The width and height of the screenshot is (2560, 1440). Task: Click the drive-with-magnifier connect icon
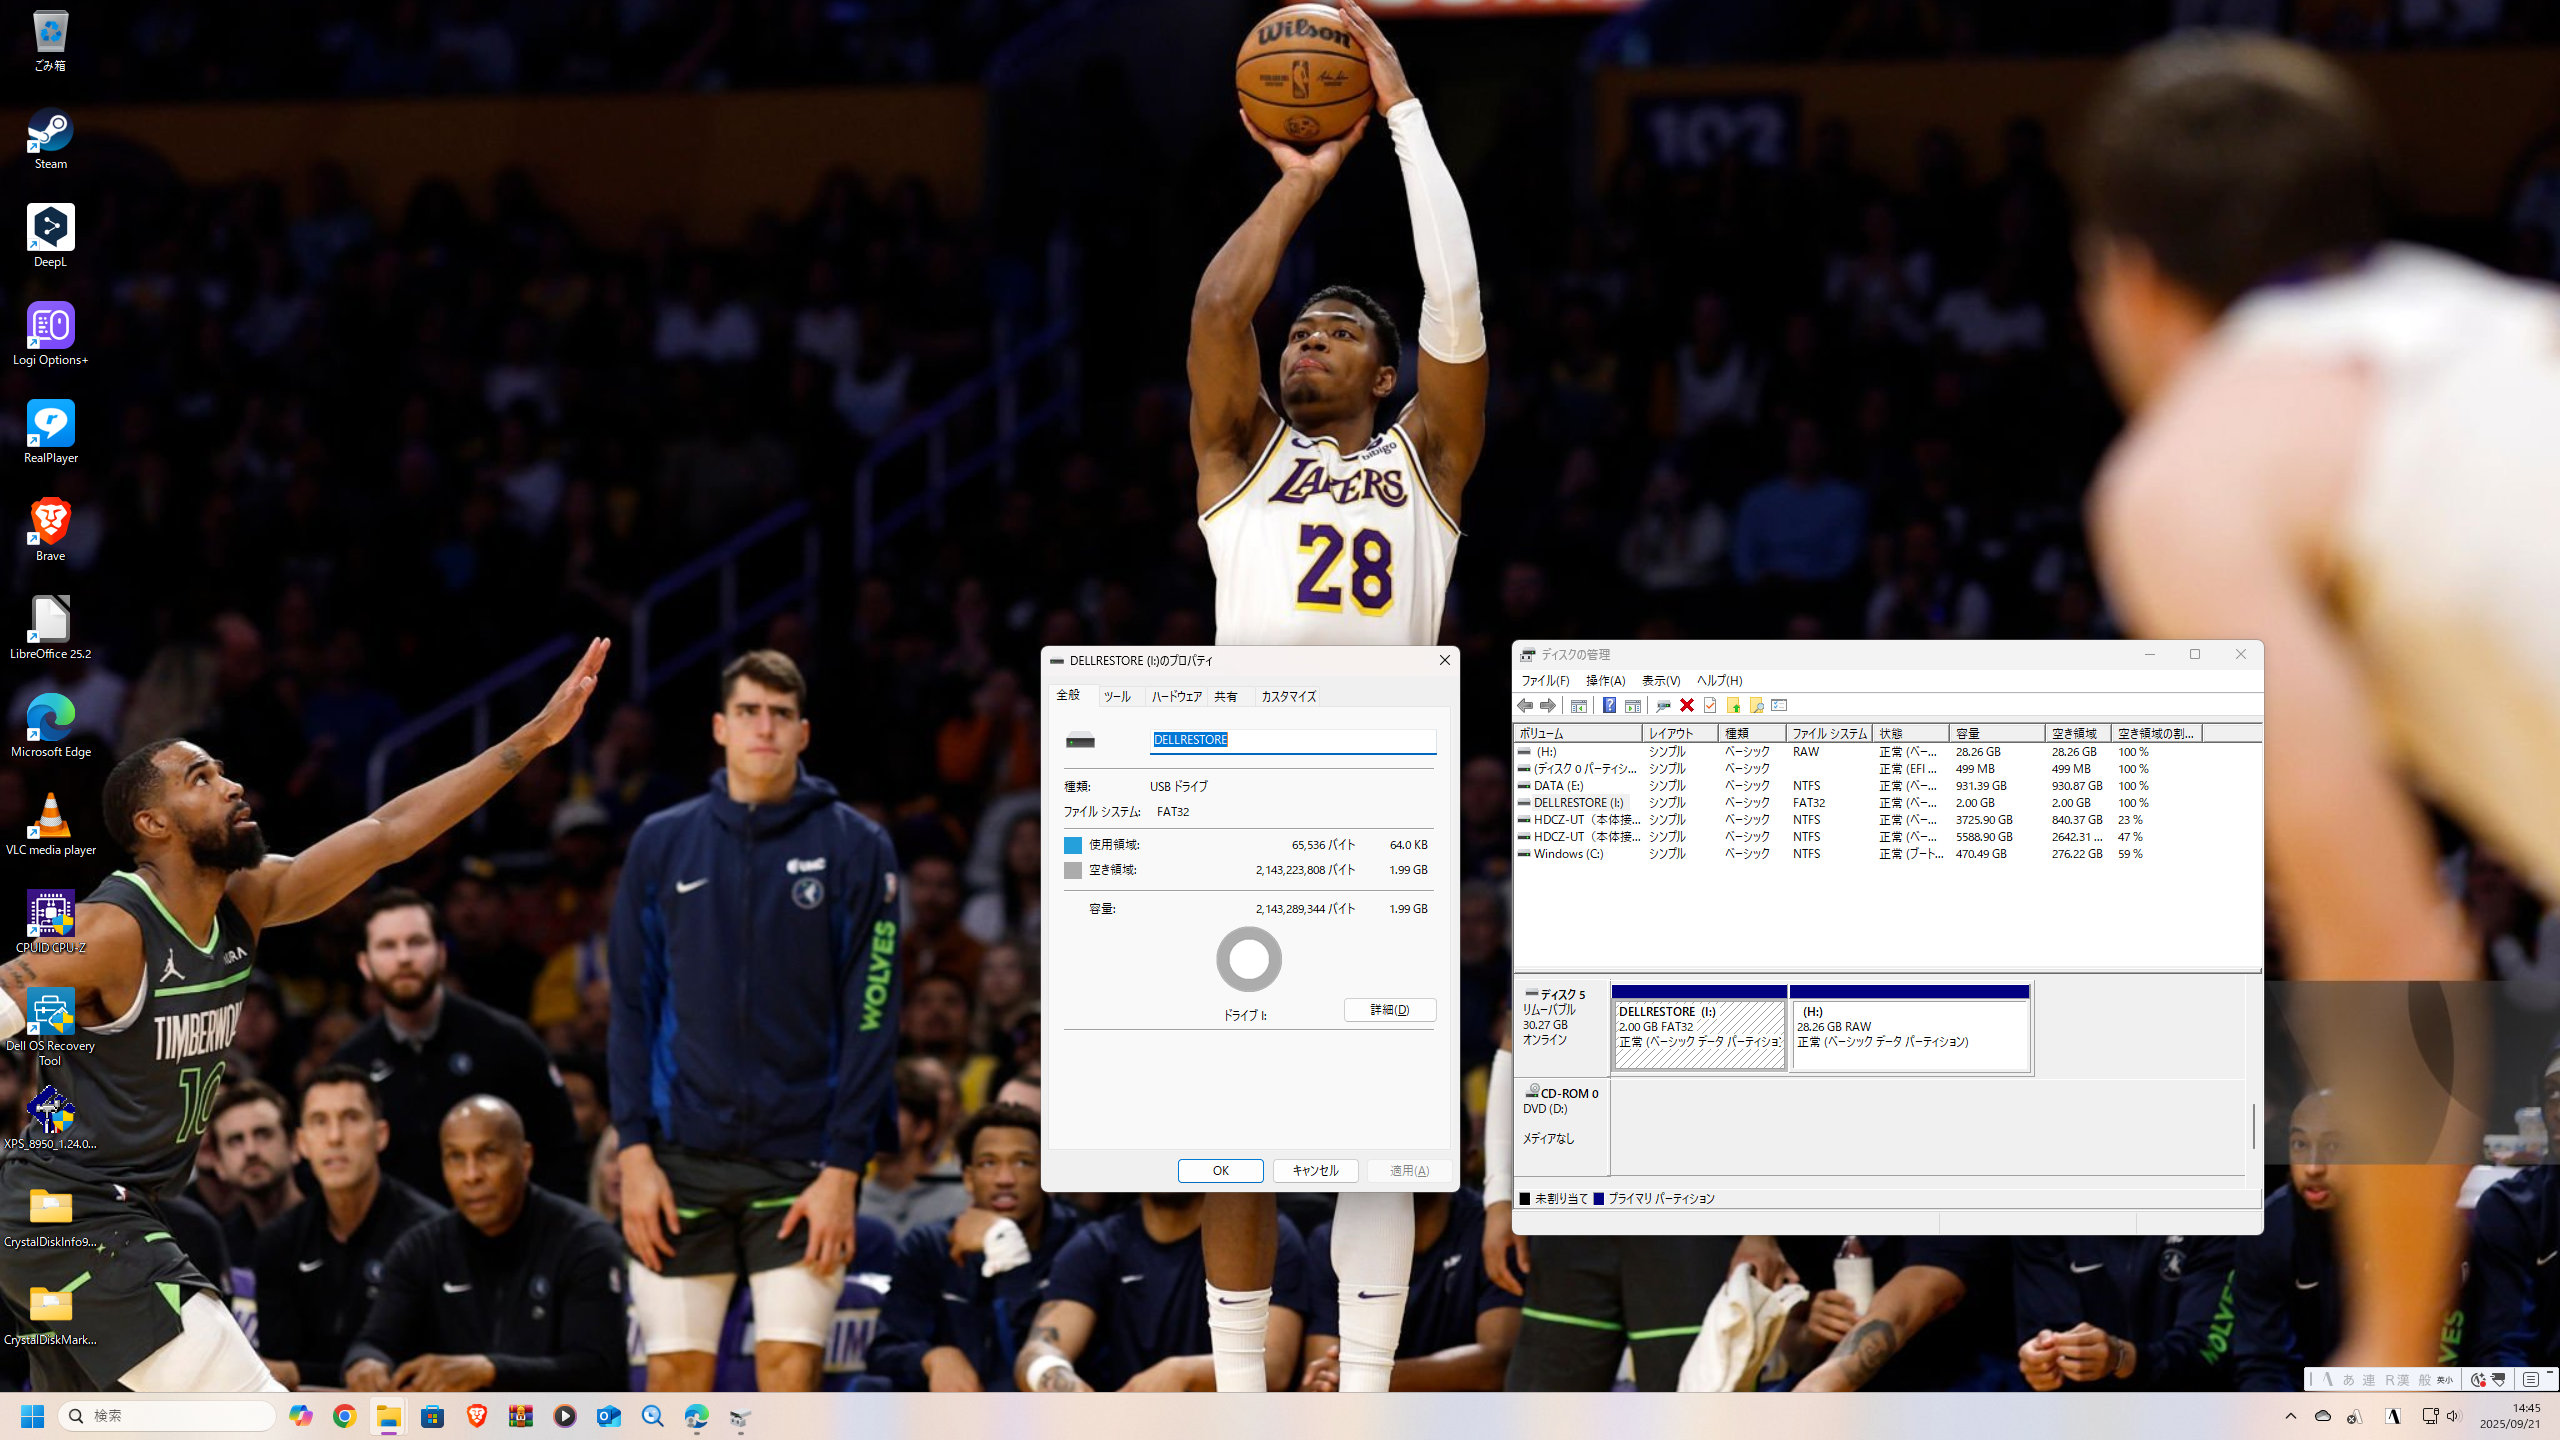1663,705
